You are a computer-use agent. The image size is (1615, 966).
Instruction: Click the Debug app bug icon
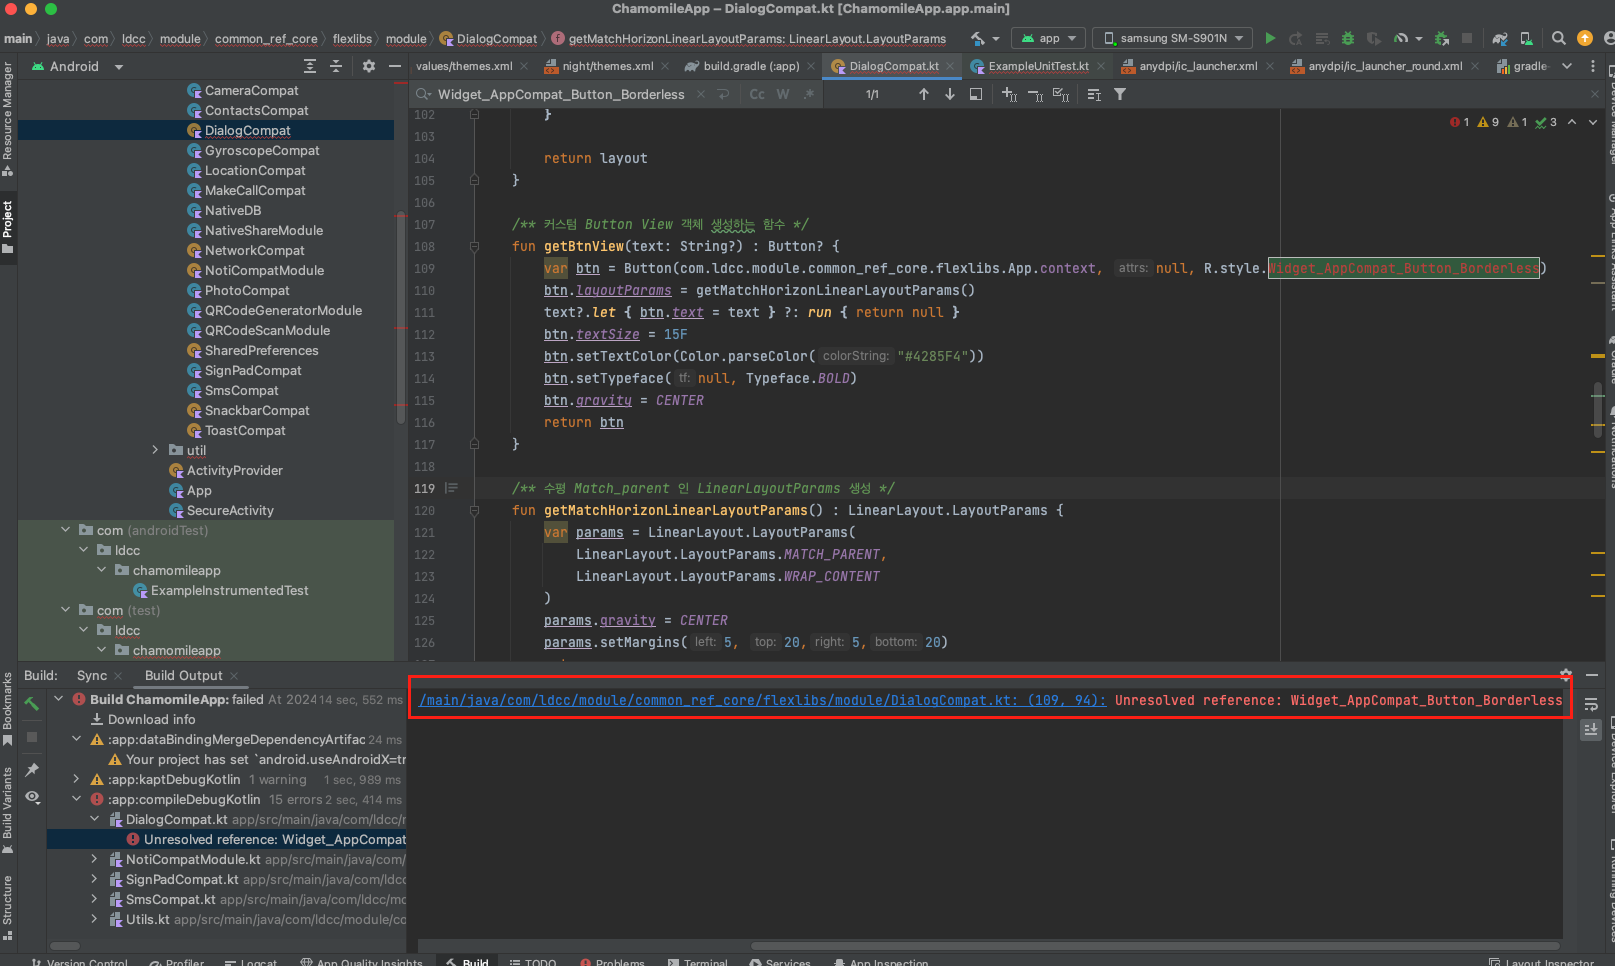click(1347, 38)
